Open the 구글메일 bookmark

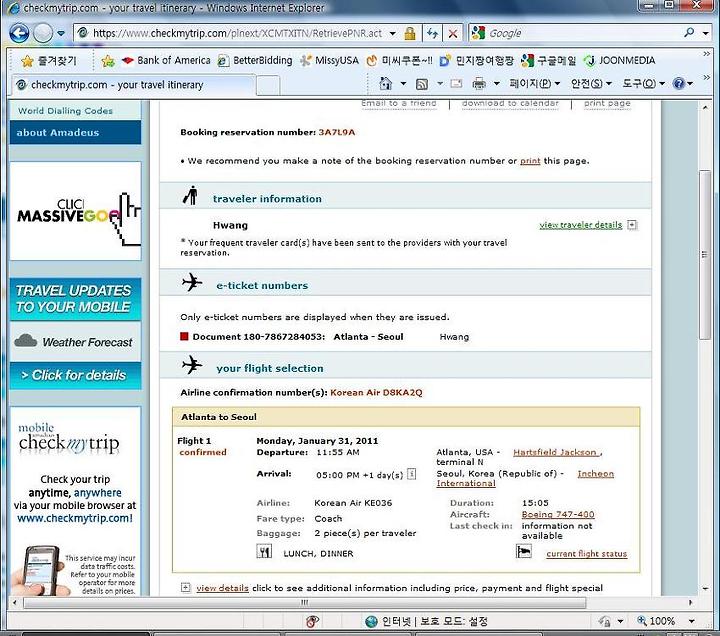[548, 61]
